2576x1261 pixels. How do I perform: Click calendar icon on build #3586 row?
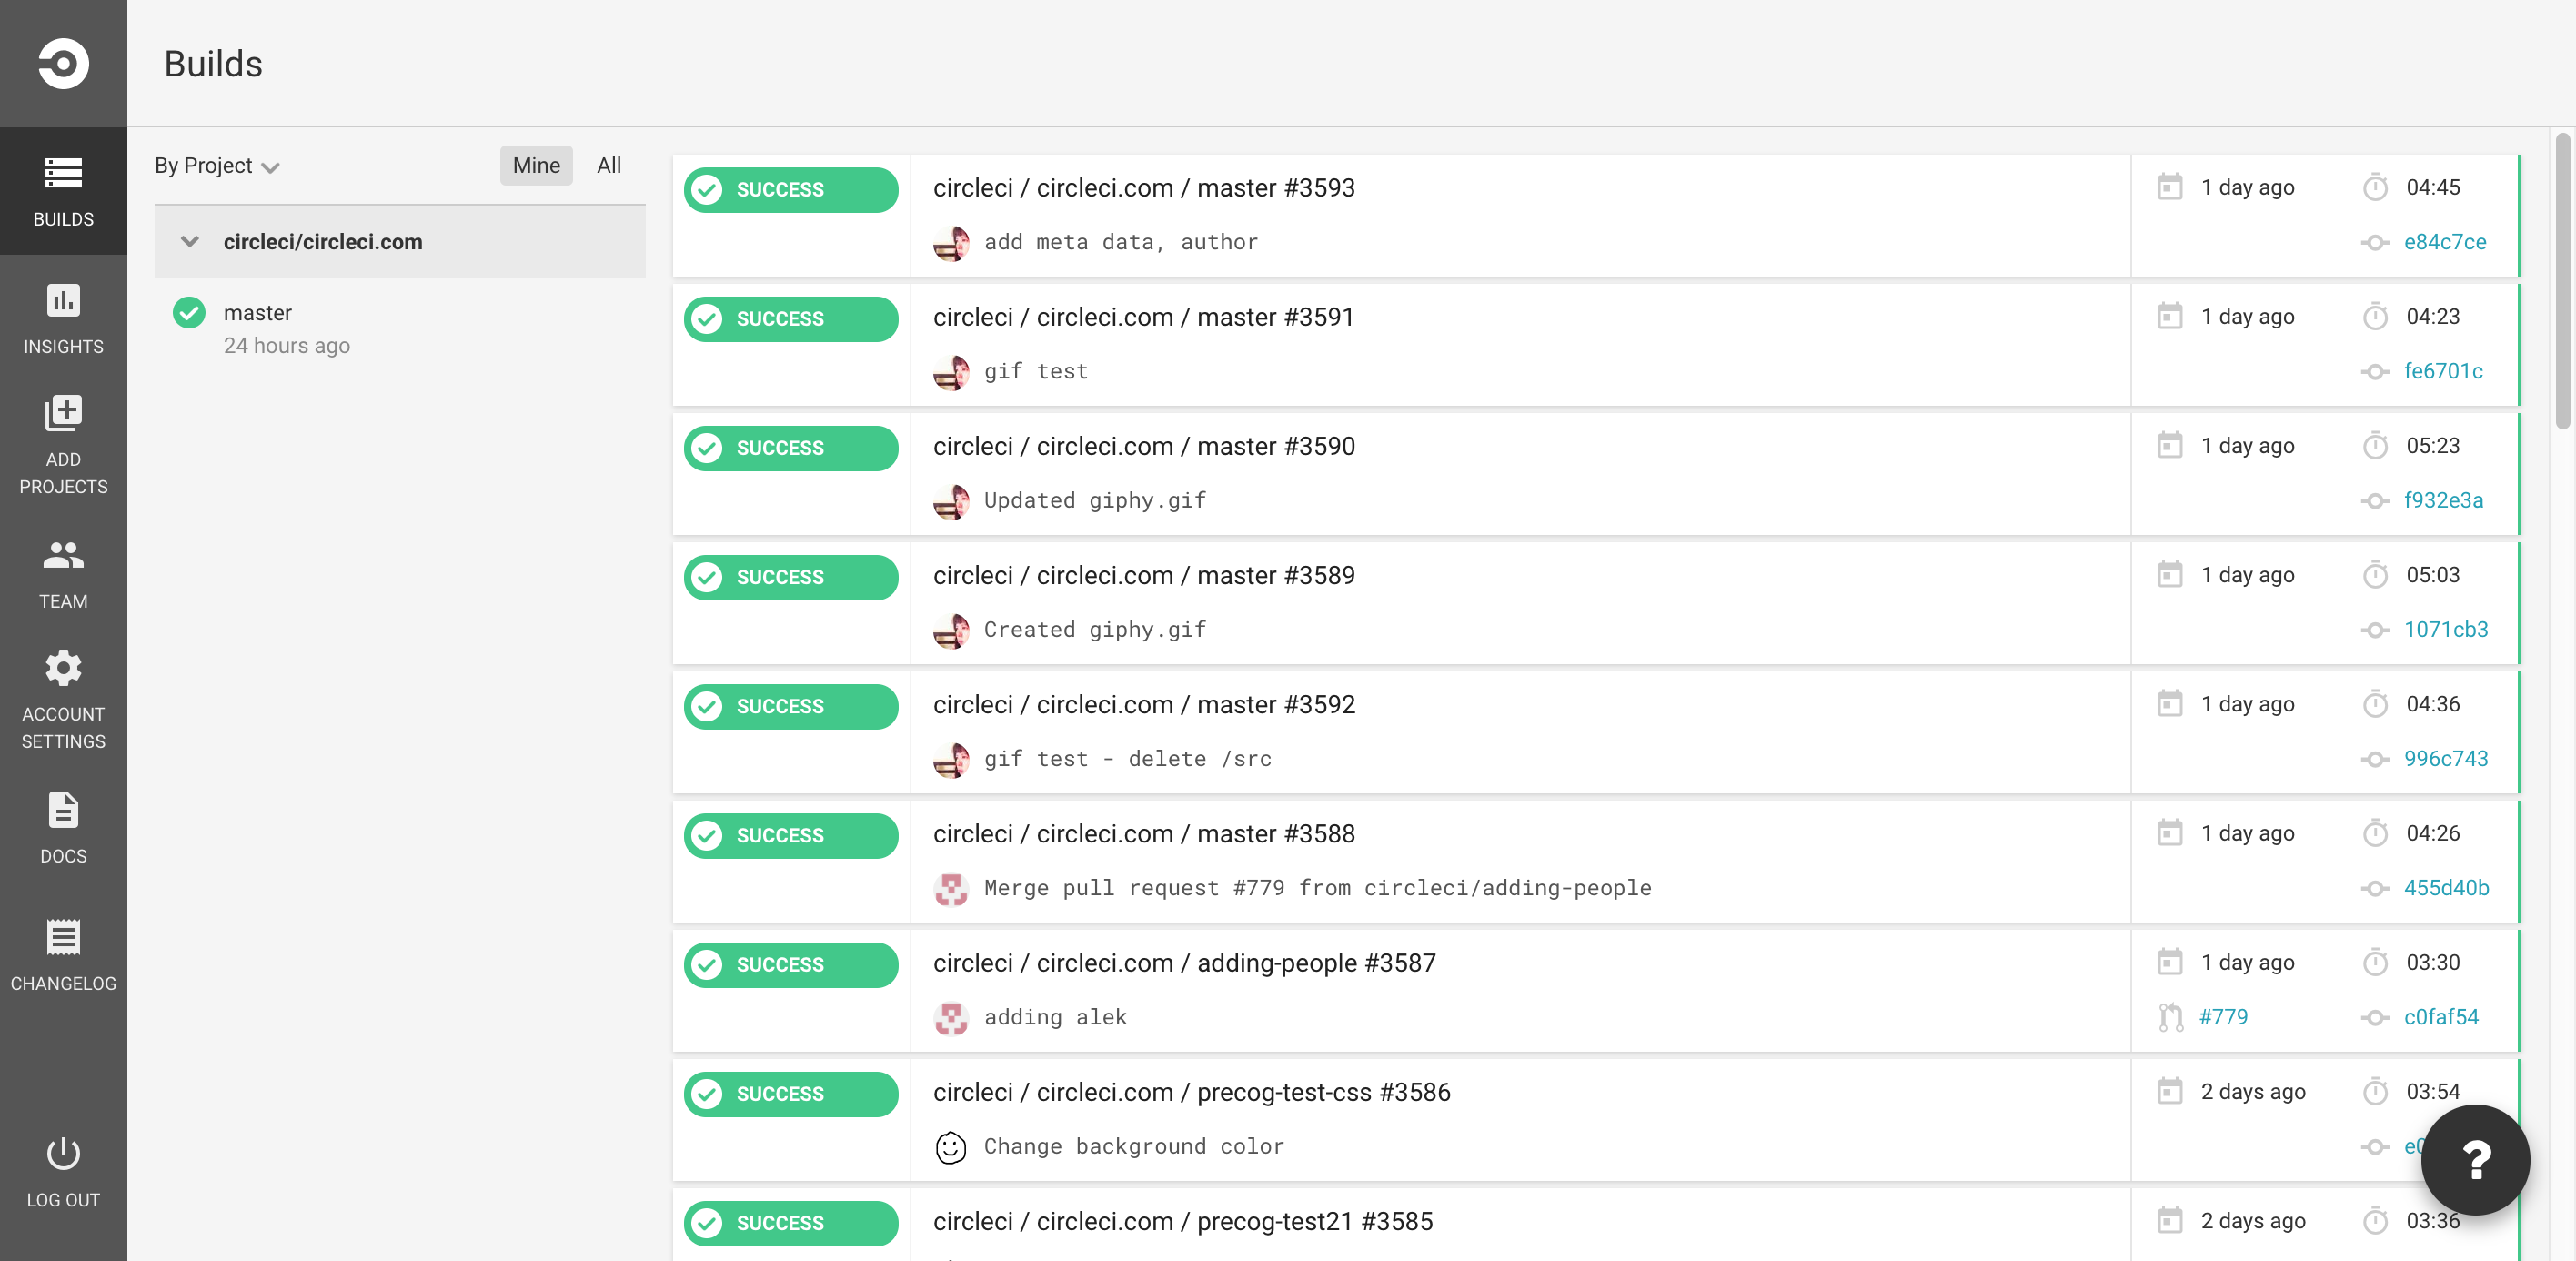click(2169, 1091)
